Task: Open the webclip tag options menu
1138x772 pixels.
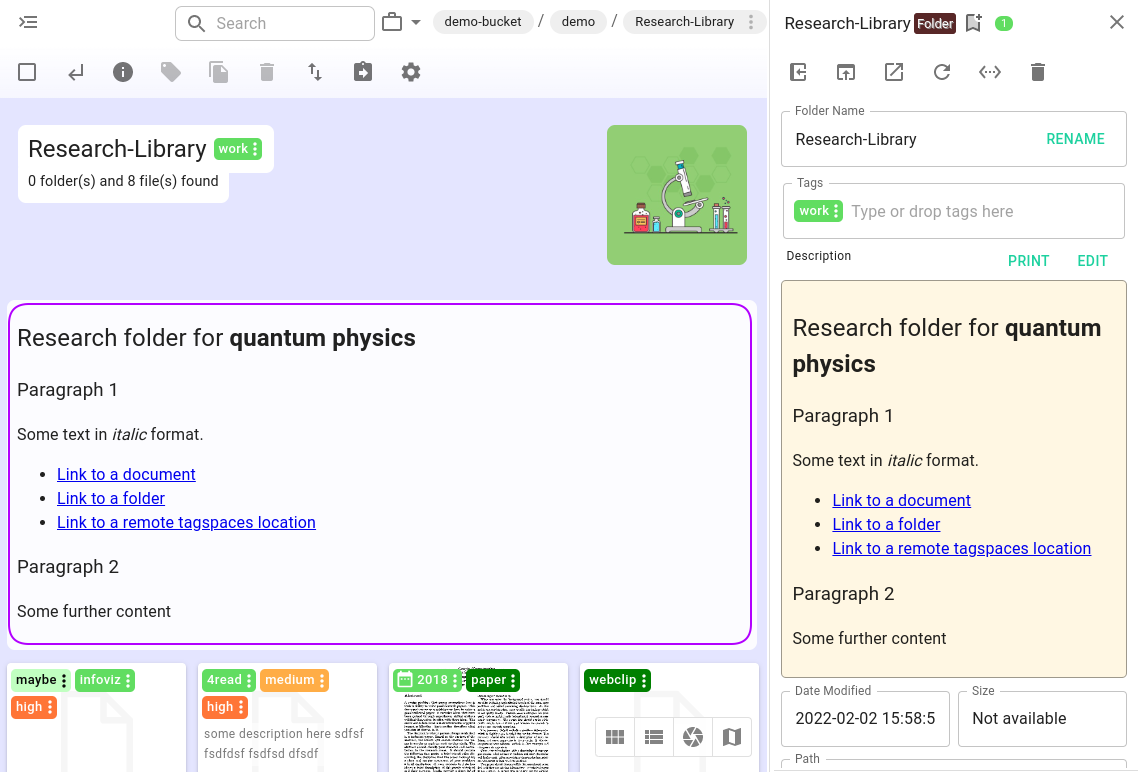Action: [x=645, y=680]
